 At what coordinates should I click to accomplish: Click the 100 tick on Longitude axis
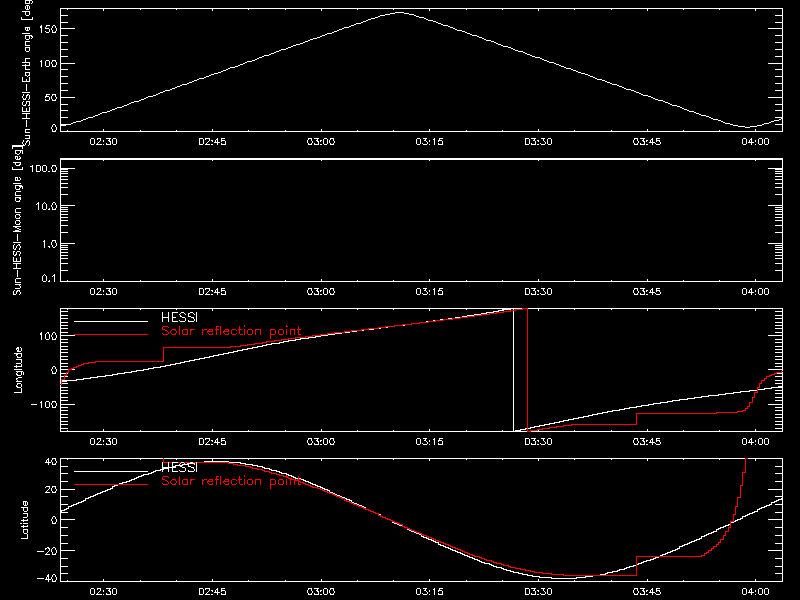tap(48, 336)
